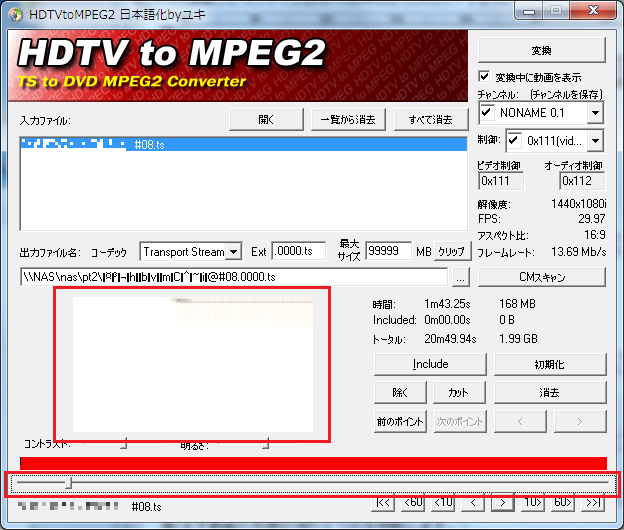The image size is (624, 530).
Task: Skip forward 60 with the 60> button
Action: pyautogui.click(x=562, y=503)
